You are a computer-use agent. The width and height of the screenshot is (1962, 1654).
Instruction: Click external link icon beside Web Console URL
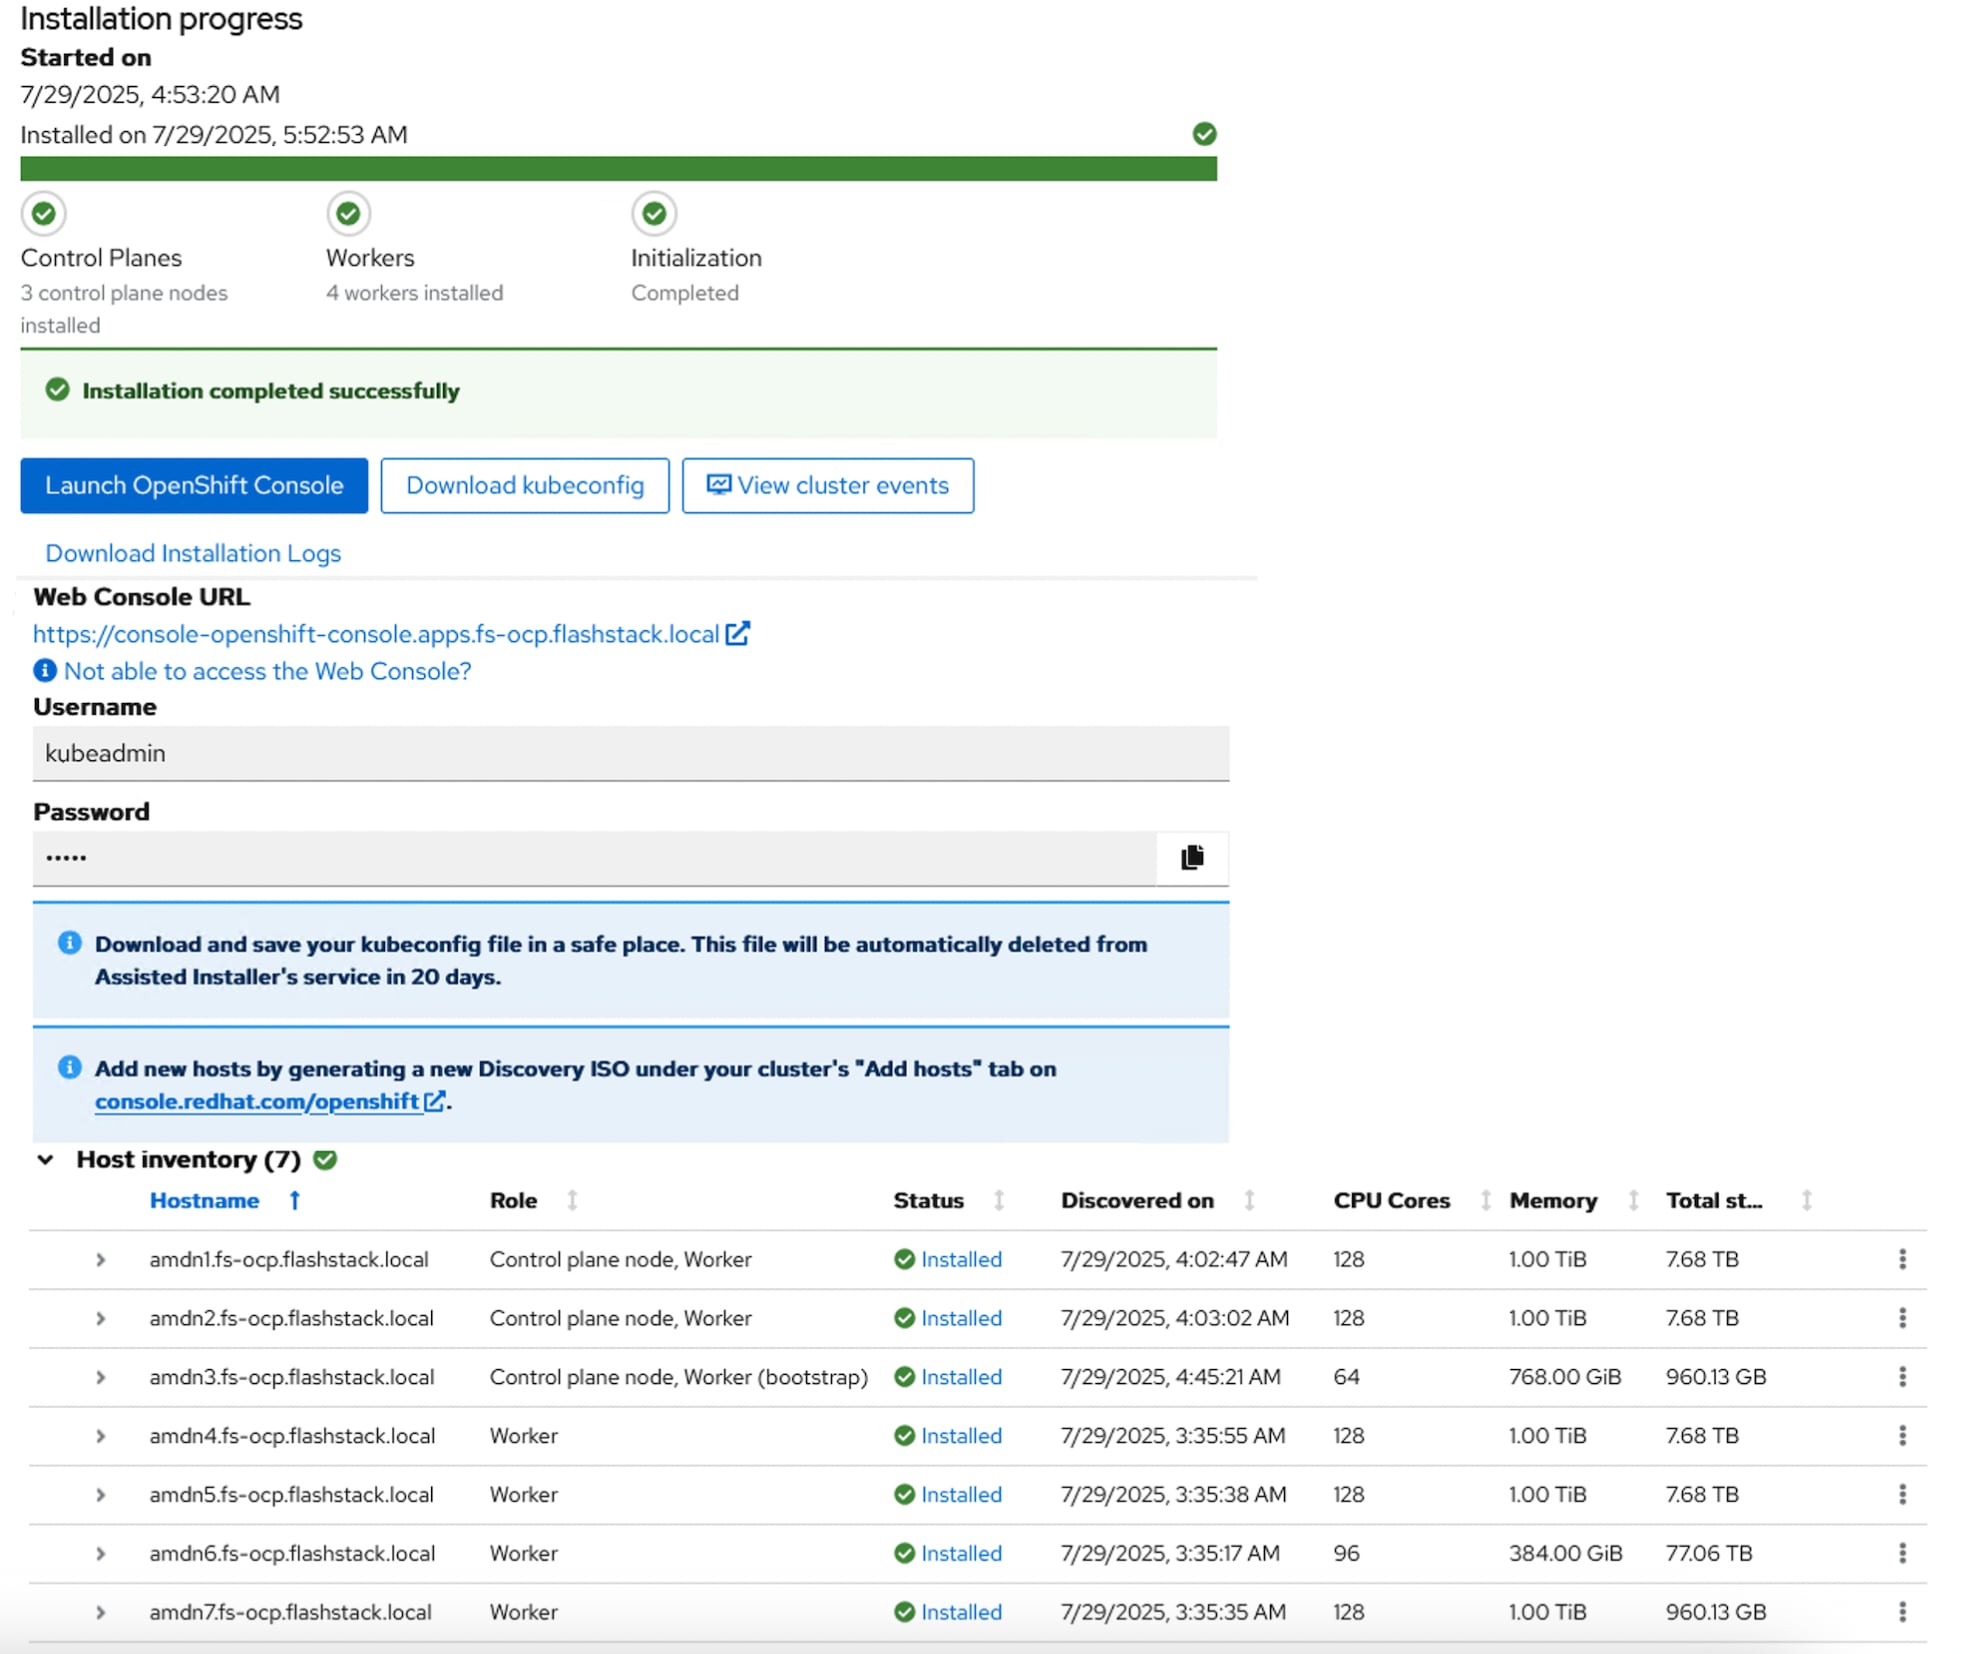(737, 634)
